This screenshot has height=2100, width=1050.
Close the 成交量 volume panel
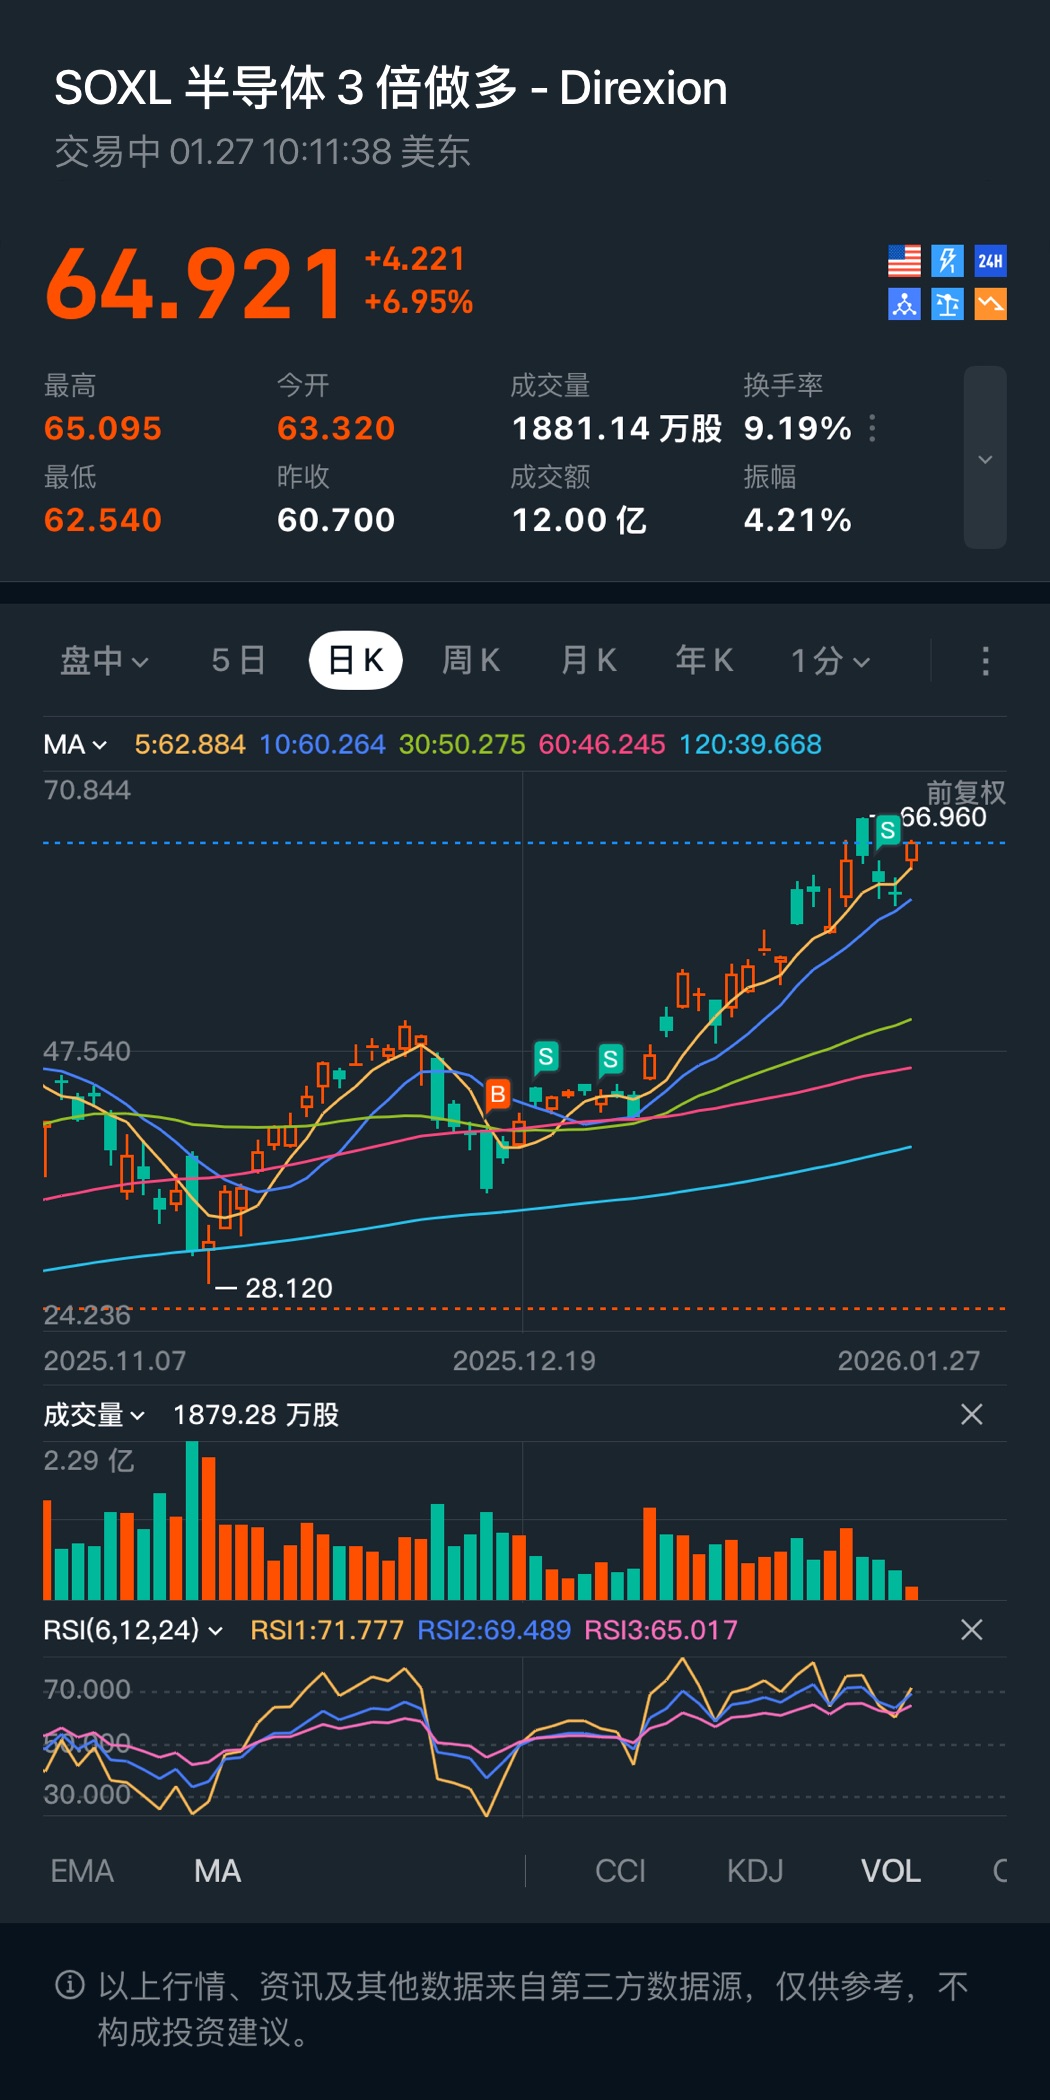971,1414
